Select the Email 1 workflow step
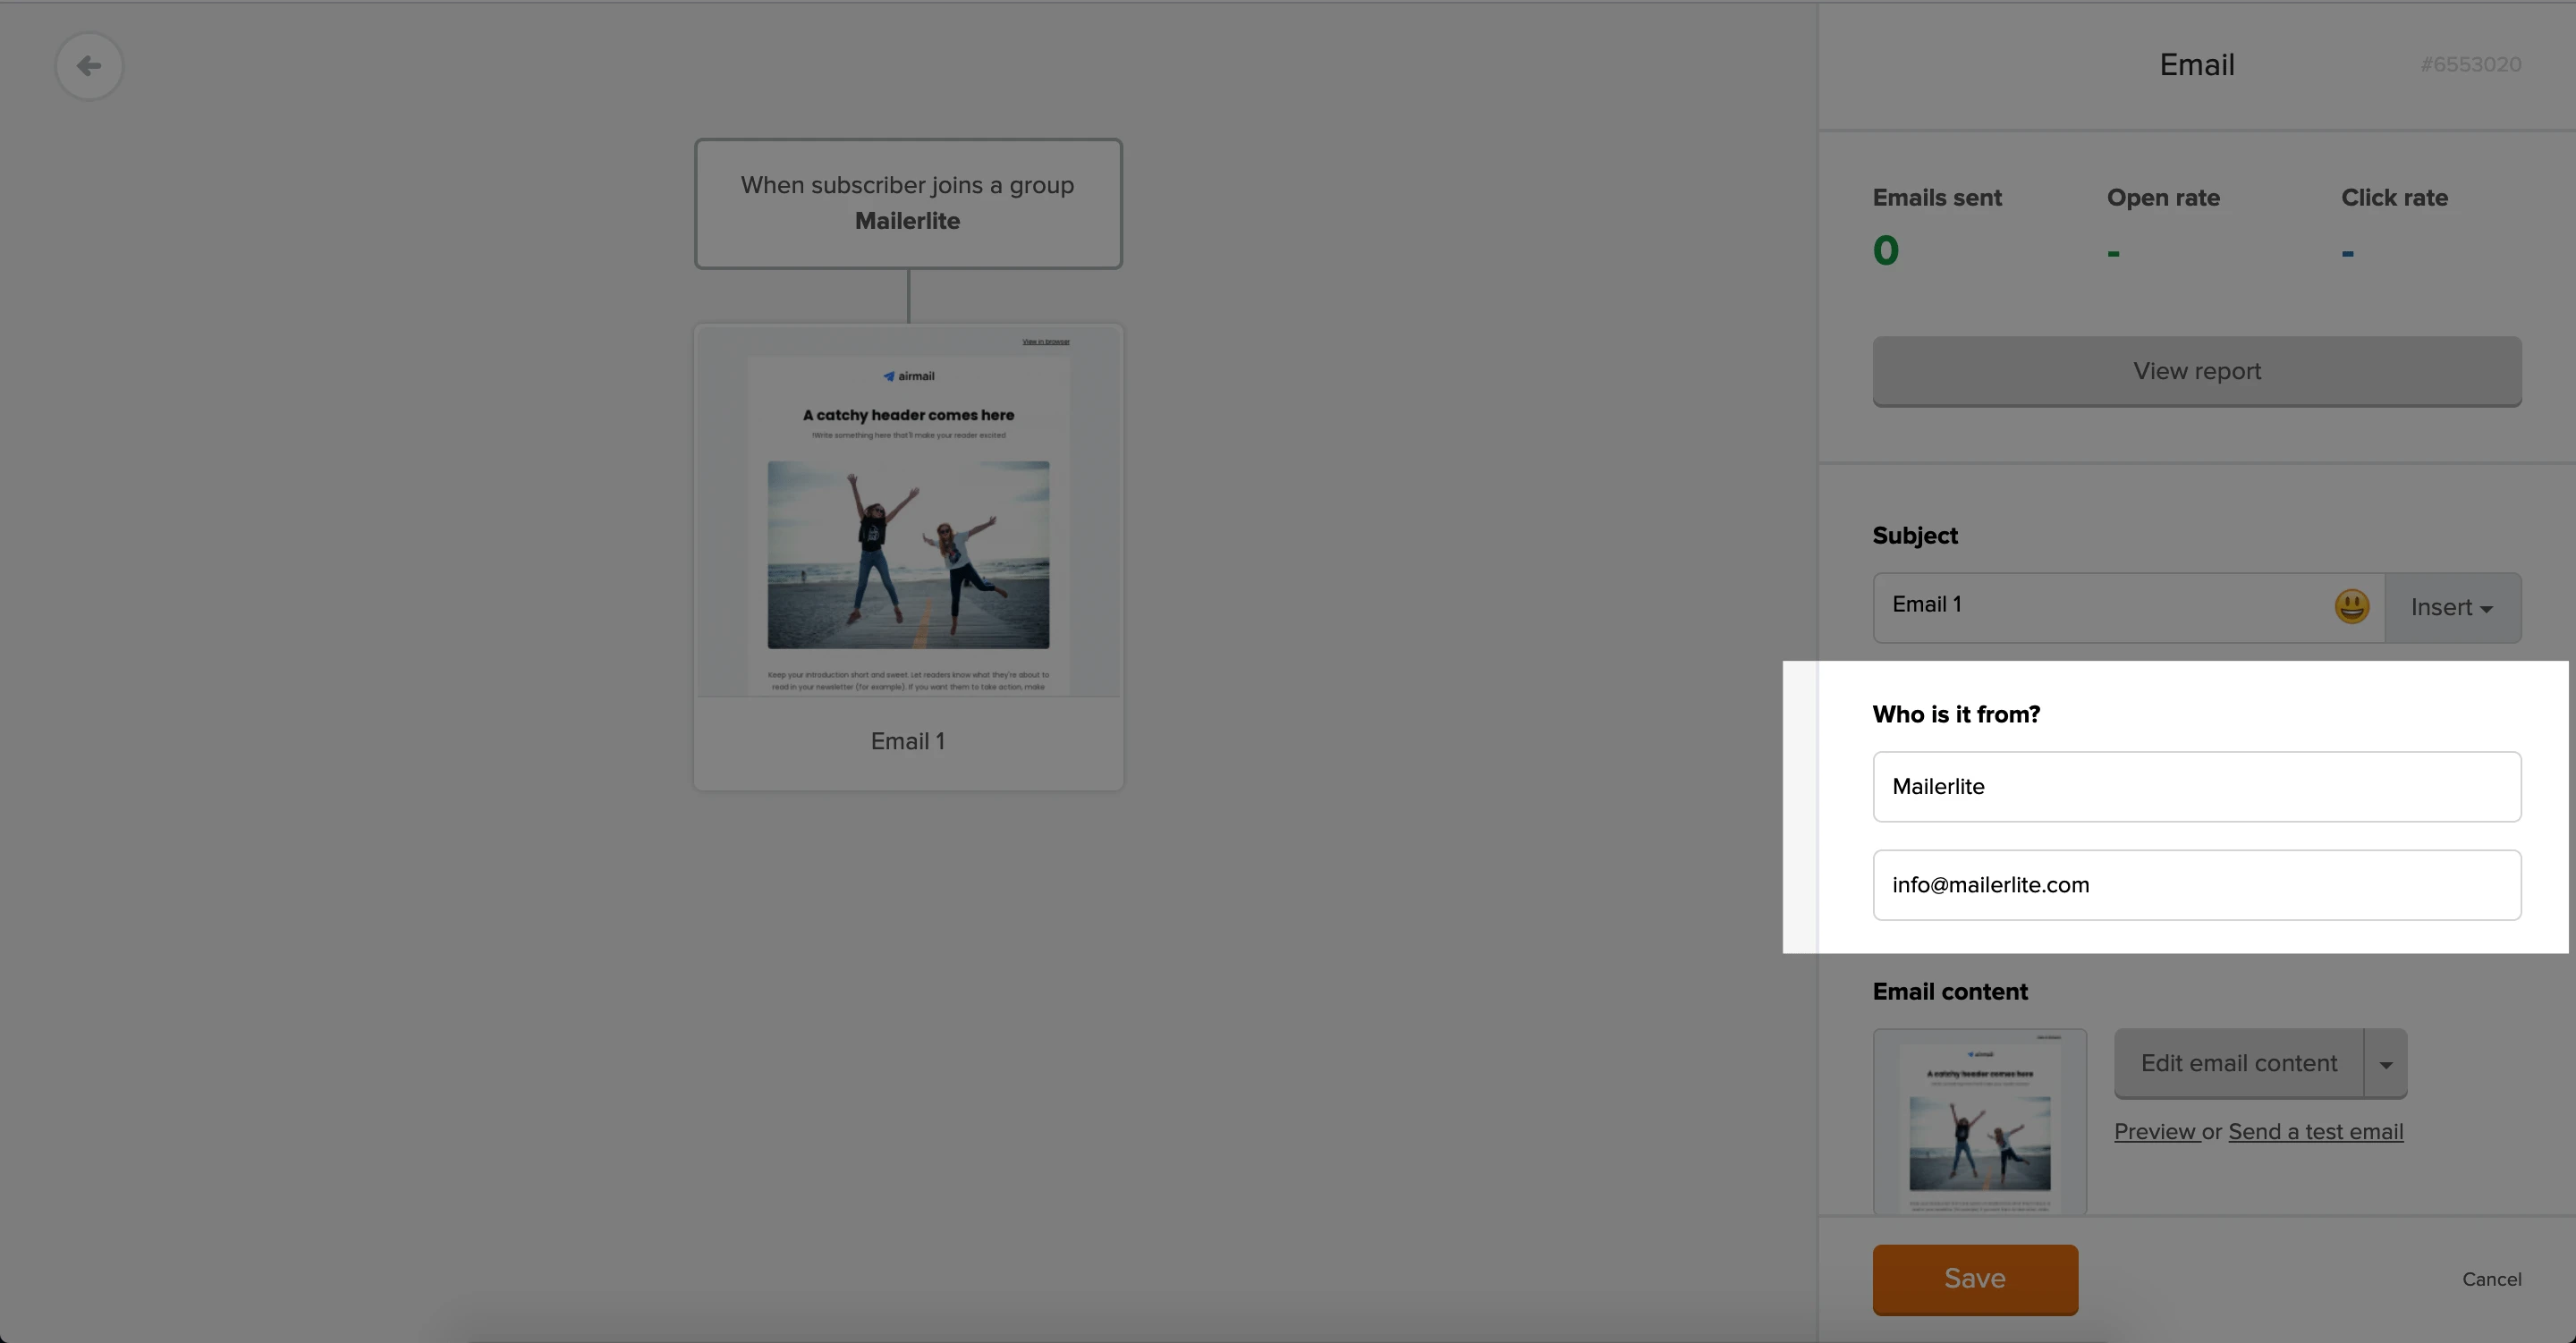This screenshot has width=2576, height=1343. [908, 741]
